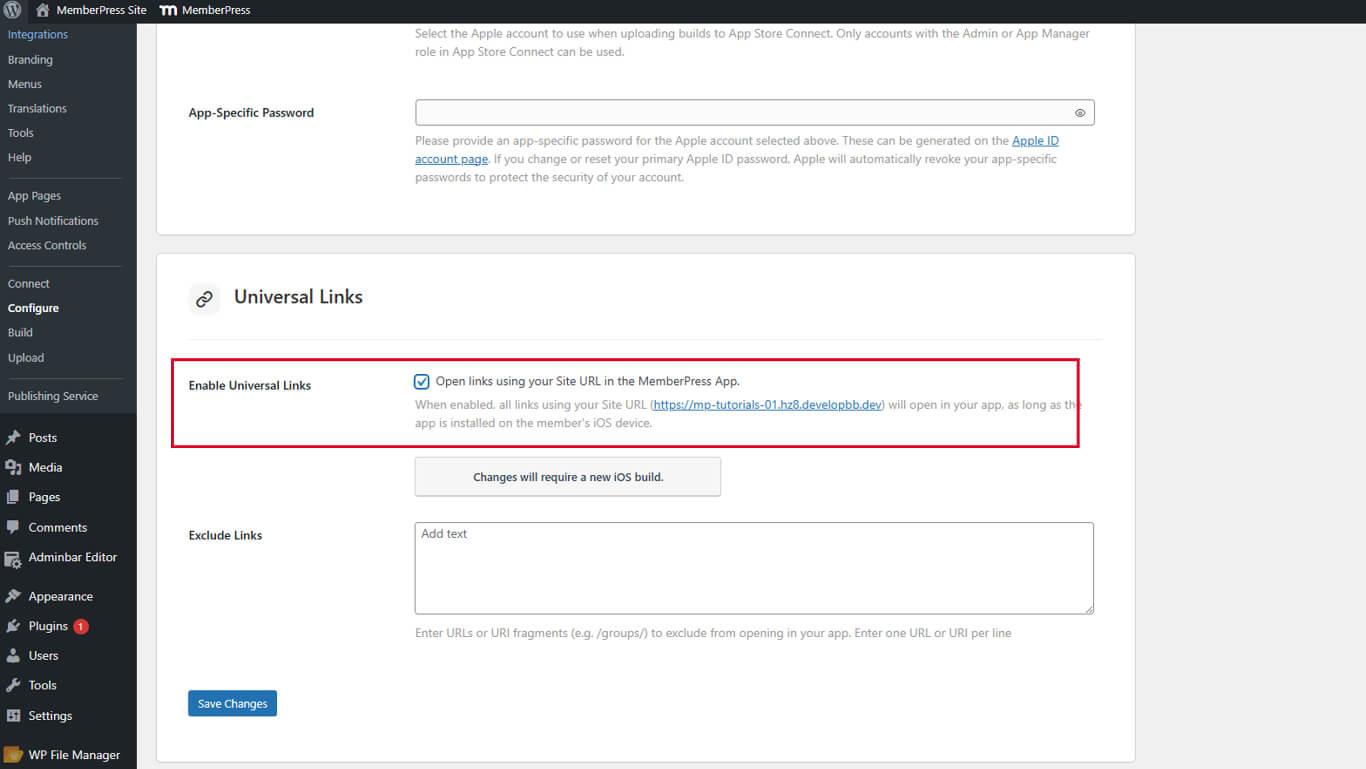Open the Apple ID account page link
The height and width of the screenshot is (769, 1366).
click(x=1034, y=140)
